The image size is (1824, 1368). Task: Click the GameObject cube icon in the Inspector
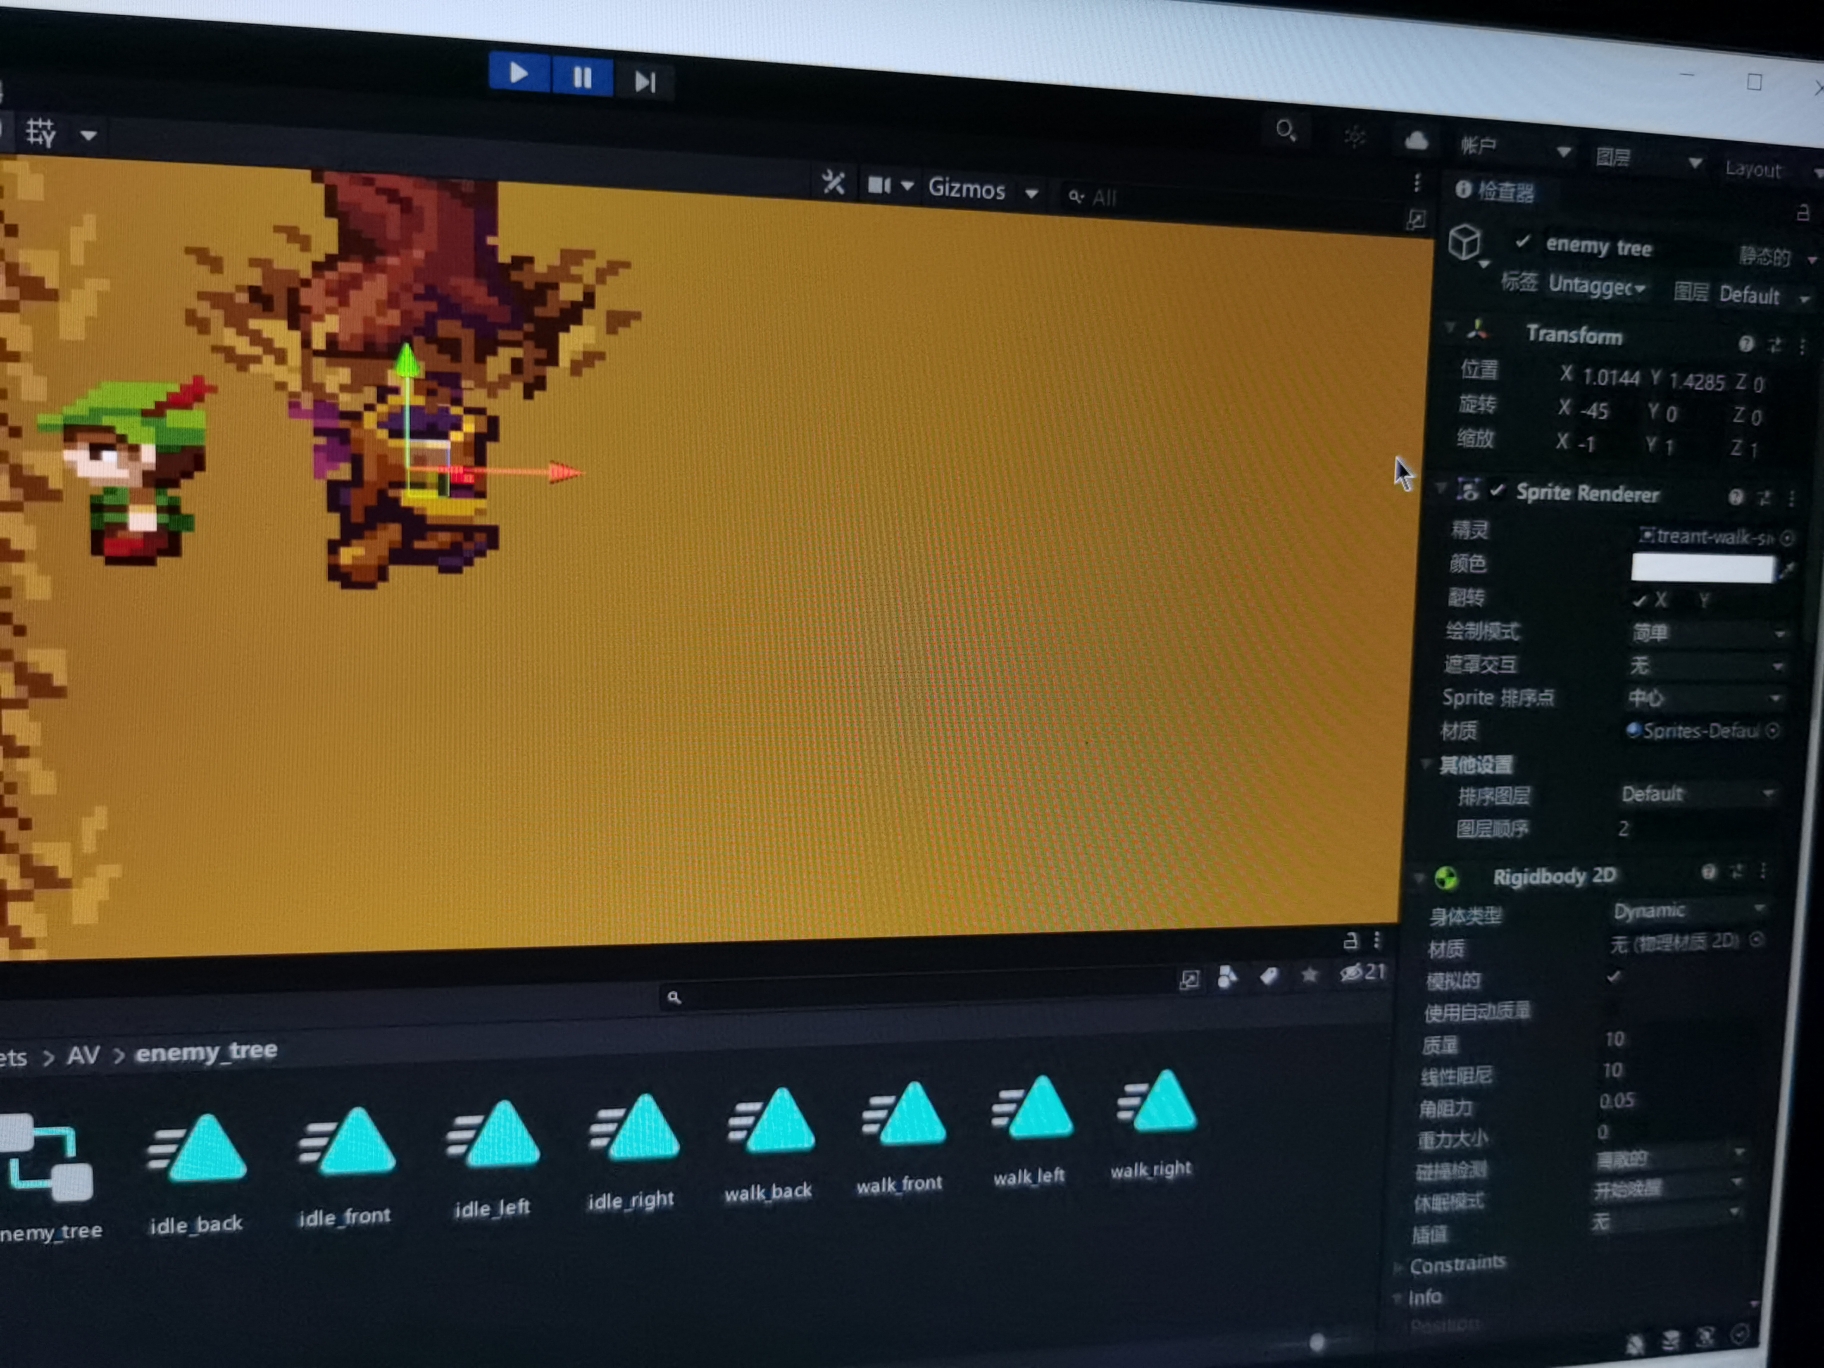[x=1466, y=242]
